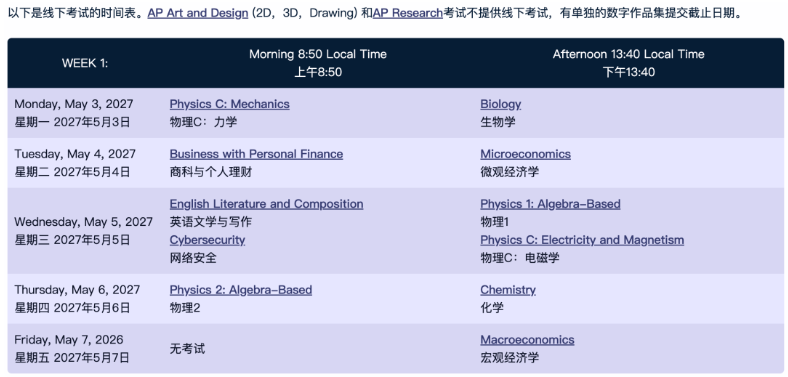Open the Physics 2: Algebra-Based link
The width and height of the screenshot is (788, 377).
click(241, 290)
